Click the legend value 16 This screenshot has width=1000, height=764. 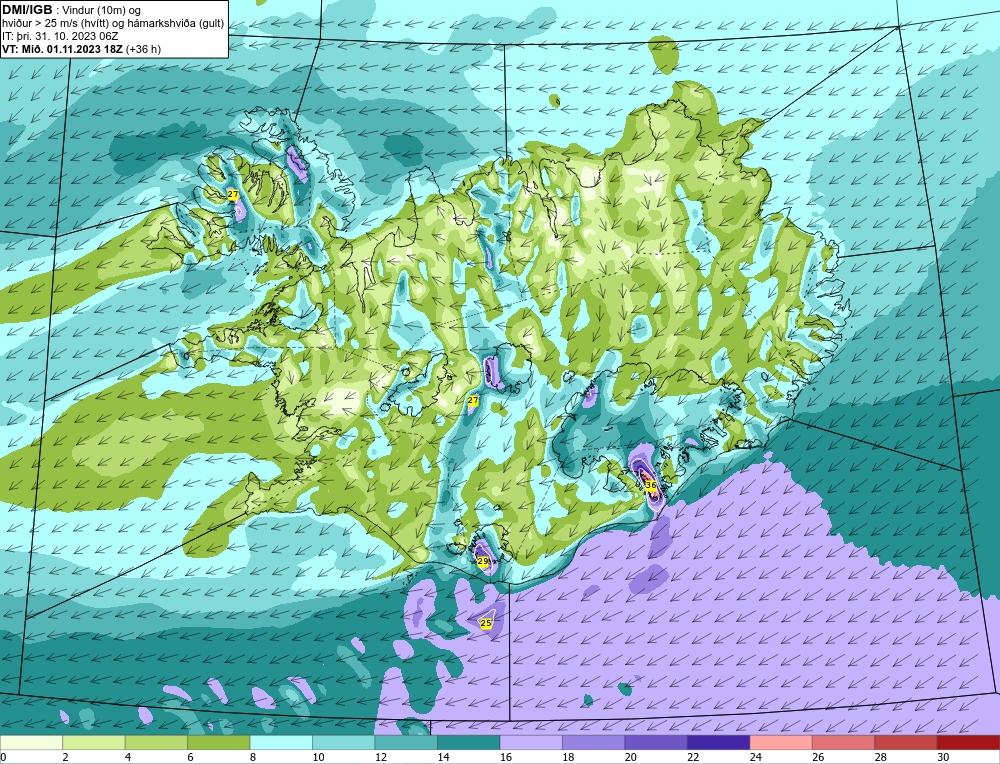505,757
